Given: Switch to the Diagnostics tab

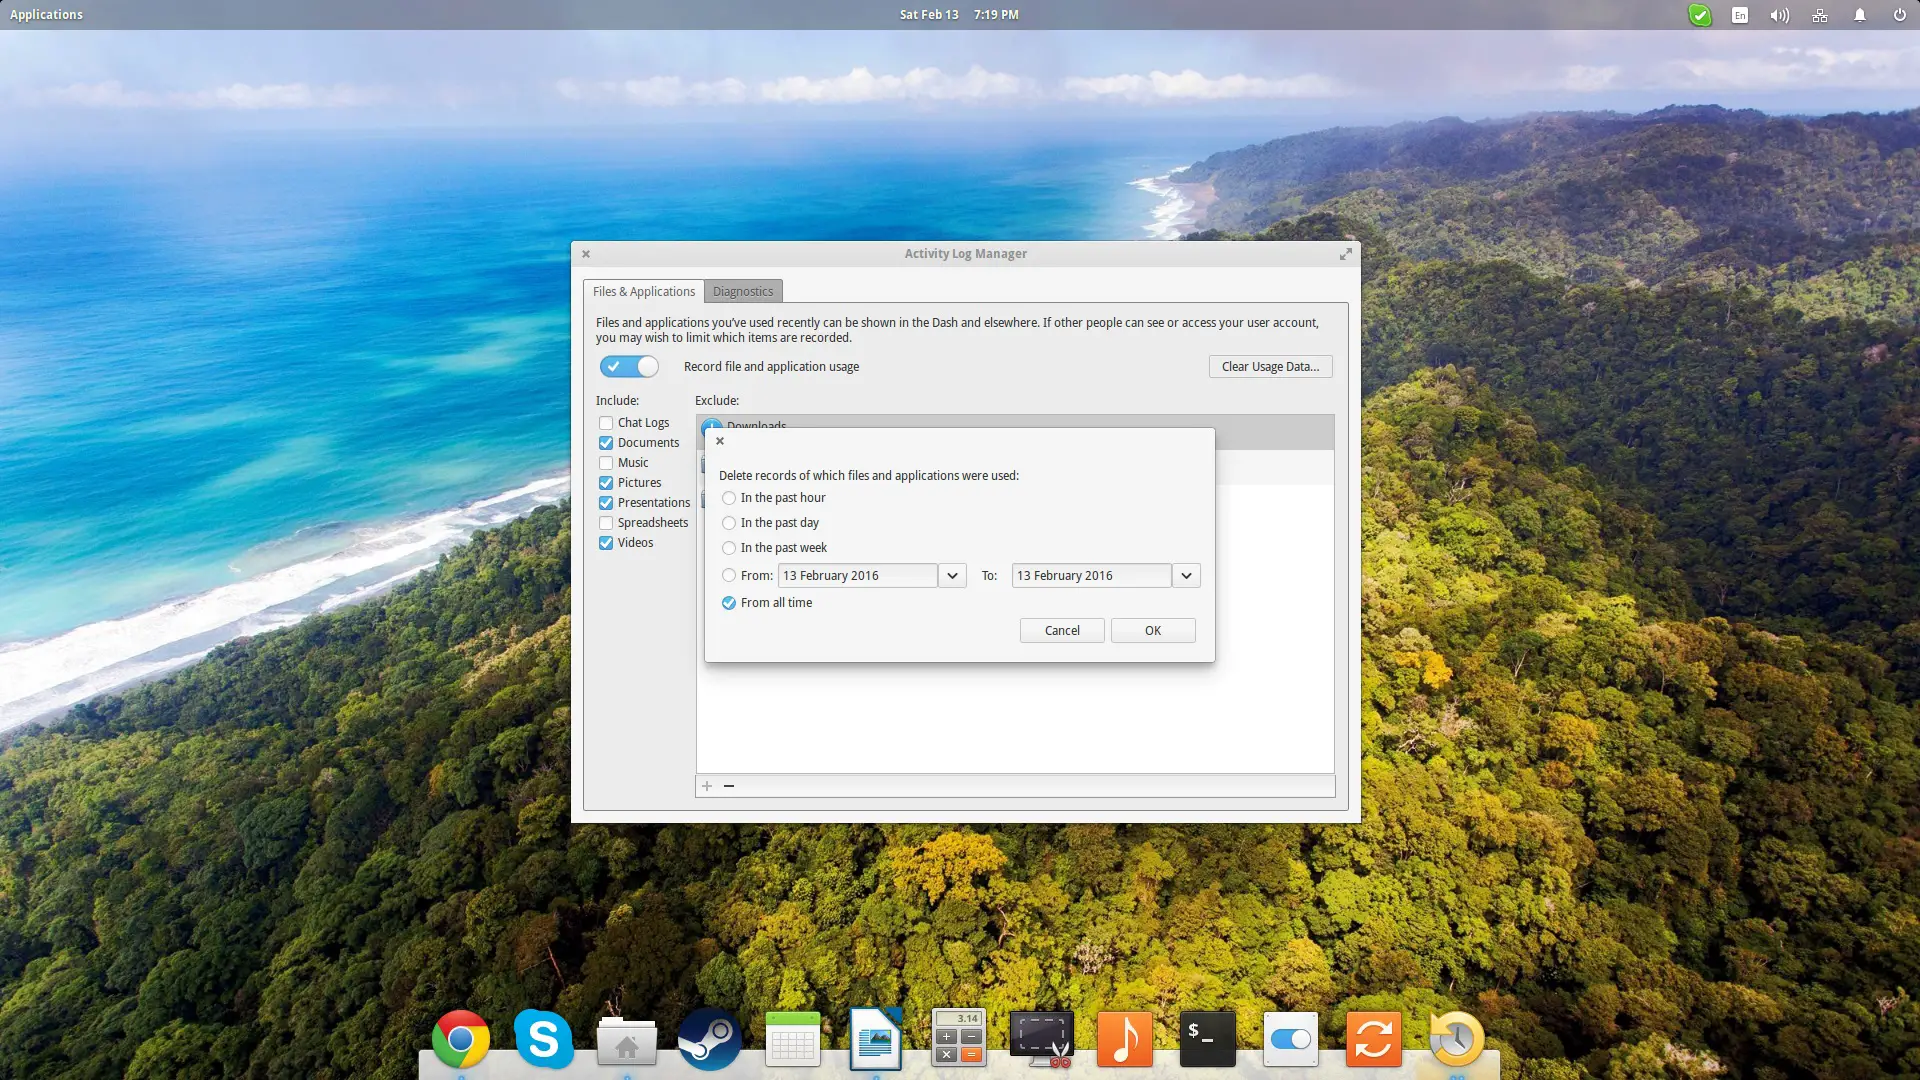Looking at the screenshot, I should pyautogui.click(x=743, y=292).
